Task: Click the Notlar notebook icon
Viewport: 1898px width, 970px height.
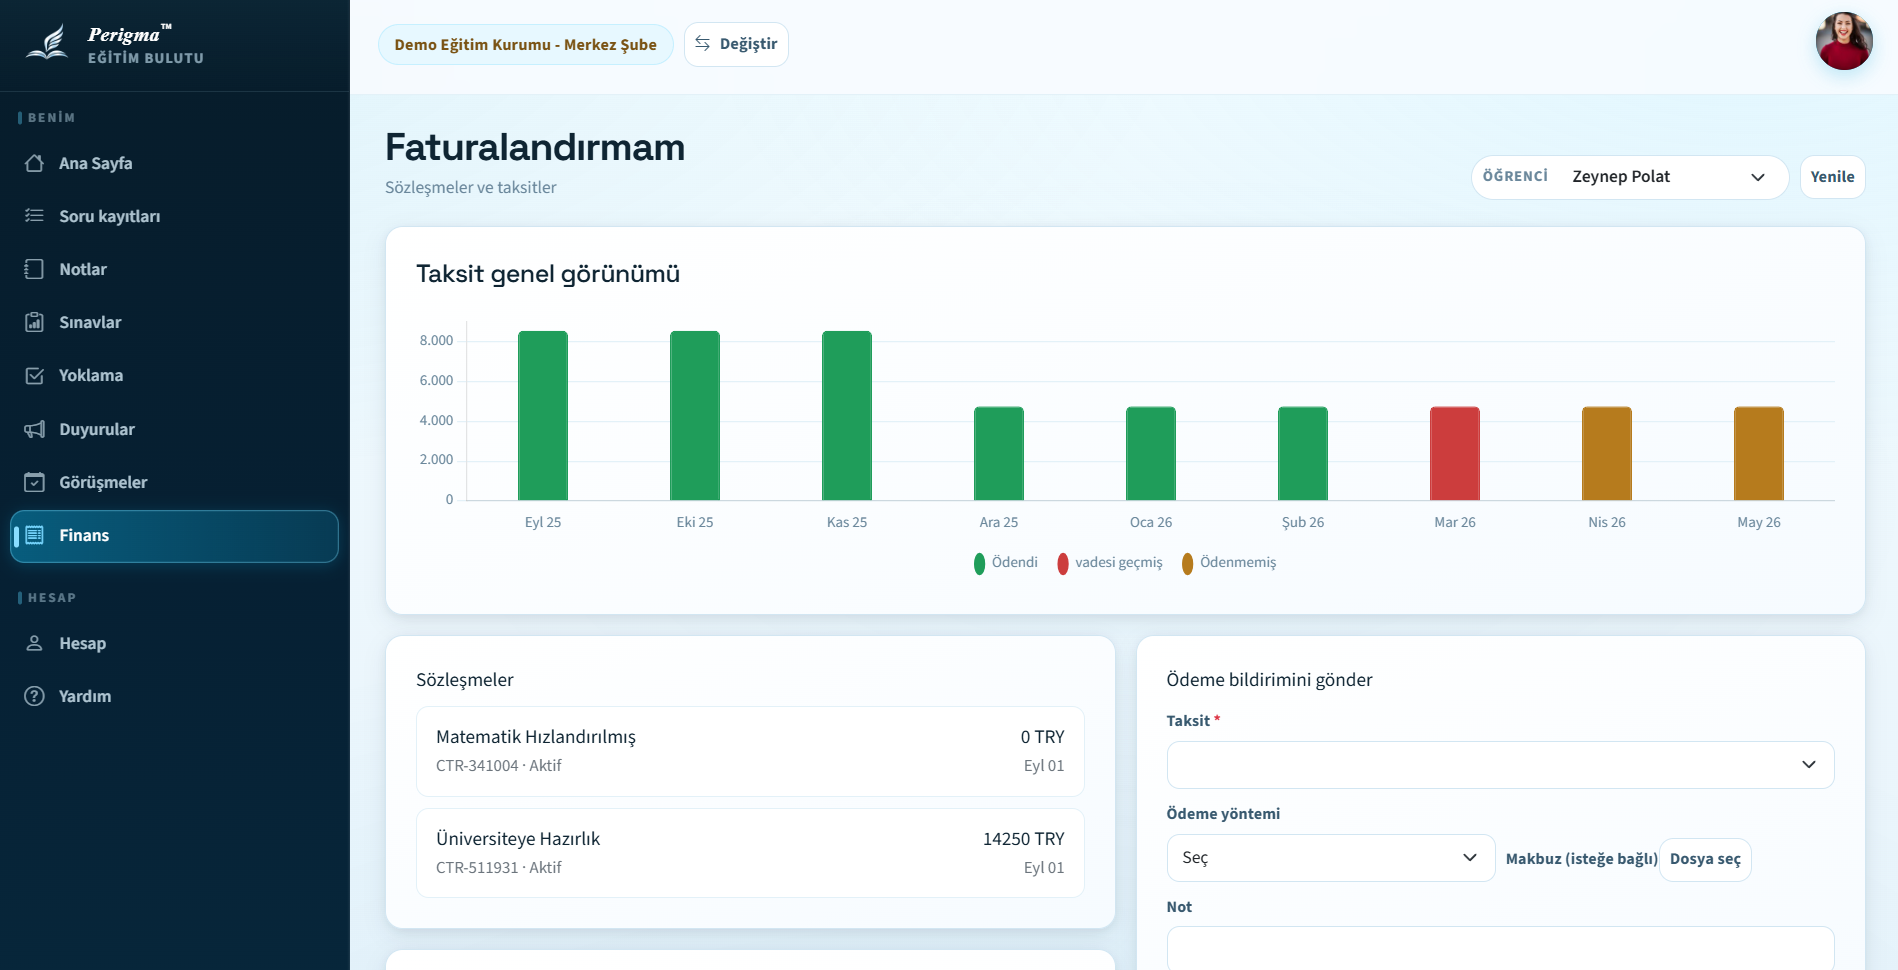Action: coord(35,269)
